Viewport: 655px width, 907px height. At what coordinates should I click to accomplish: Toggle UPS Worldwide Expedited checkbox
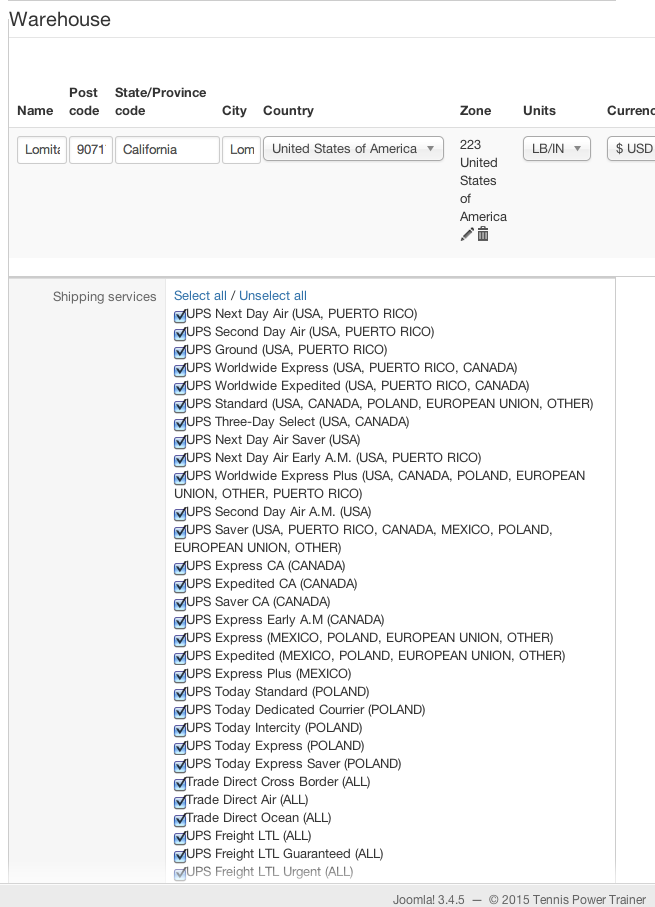pos(180,388)
